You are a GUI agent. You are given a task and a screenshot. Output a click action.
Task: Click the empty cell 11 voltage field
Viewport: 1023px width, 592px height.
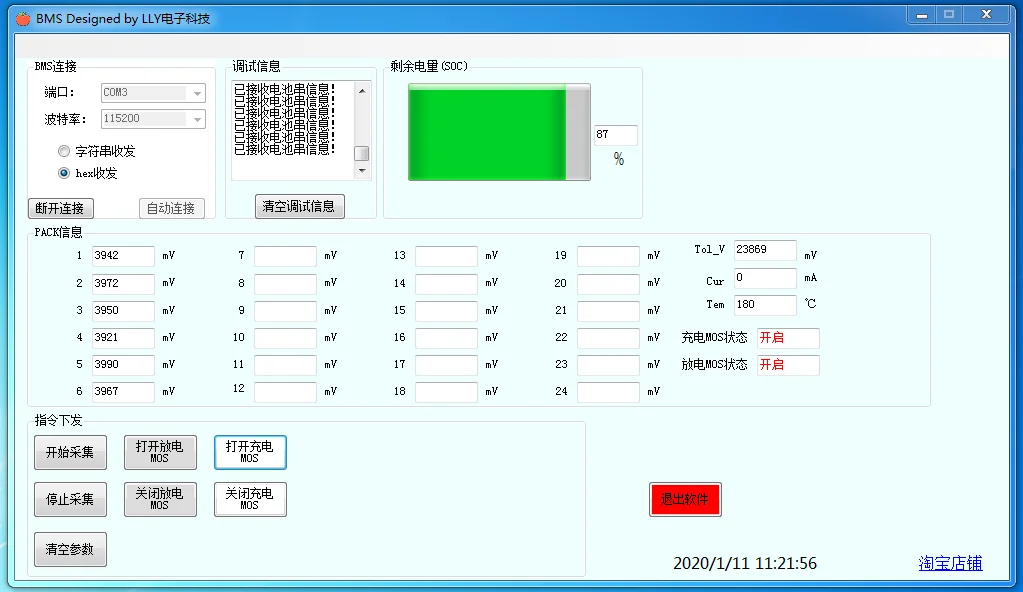click(x=285, y=365)
